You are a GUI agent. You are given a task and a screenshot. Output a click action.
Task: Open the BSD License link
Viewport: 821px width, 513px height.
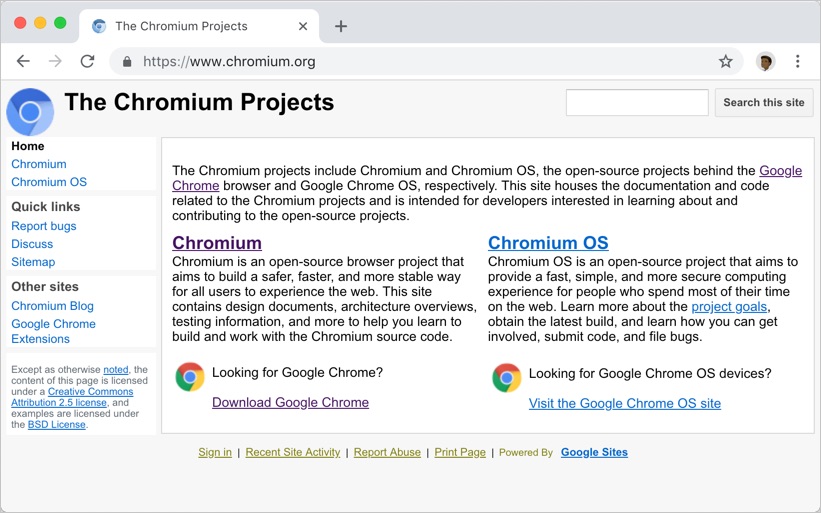[57, 425]
